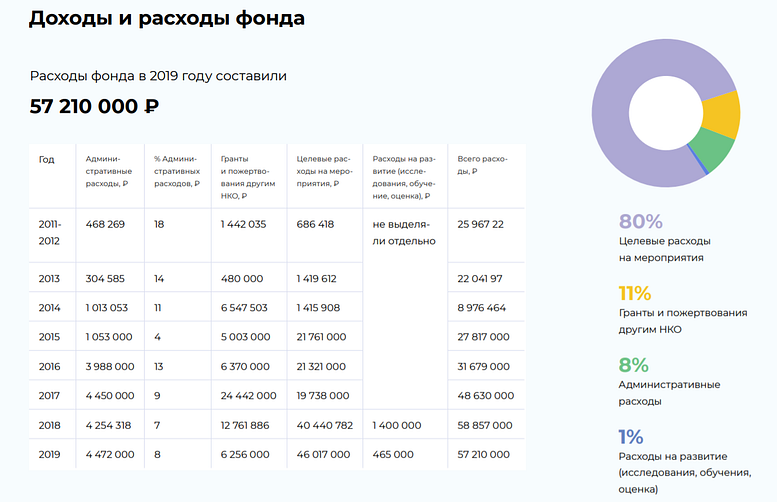777x502 pixels.
Task: Click the cell "58 857 000"
Action: (485, 426)
